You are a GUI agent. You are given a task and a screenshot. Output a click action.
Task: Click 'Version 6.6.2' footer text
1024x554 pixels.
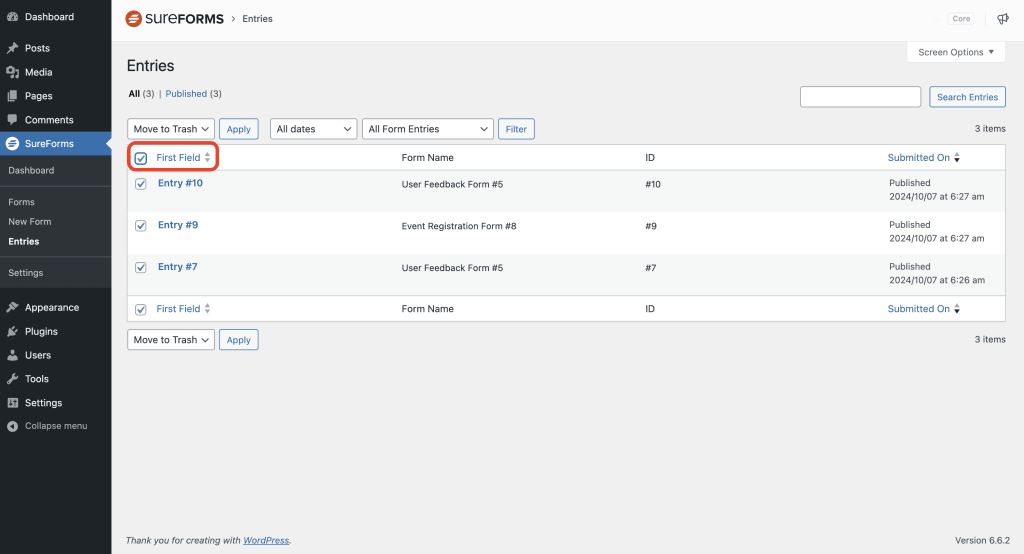coord(982,540)
